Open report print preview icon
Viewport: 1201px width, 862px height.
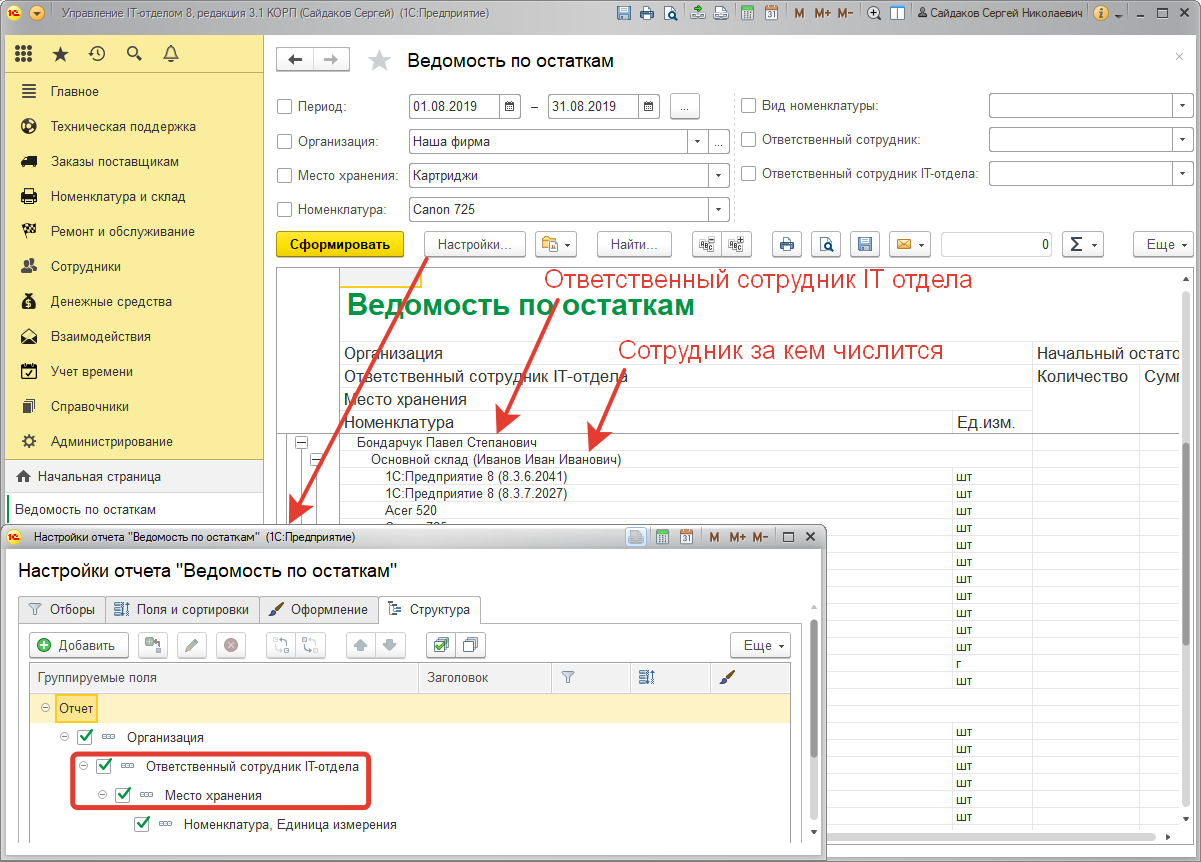tap(826, 244)
